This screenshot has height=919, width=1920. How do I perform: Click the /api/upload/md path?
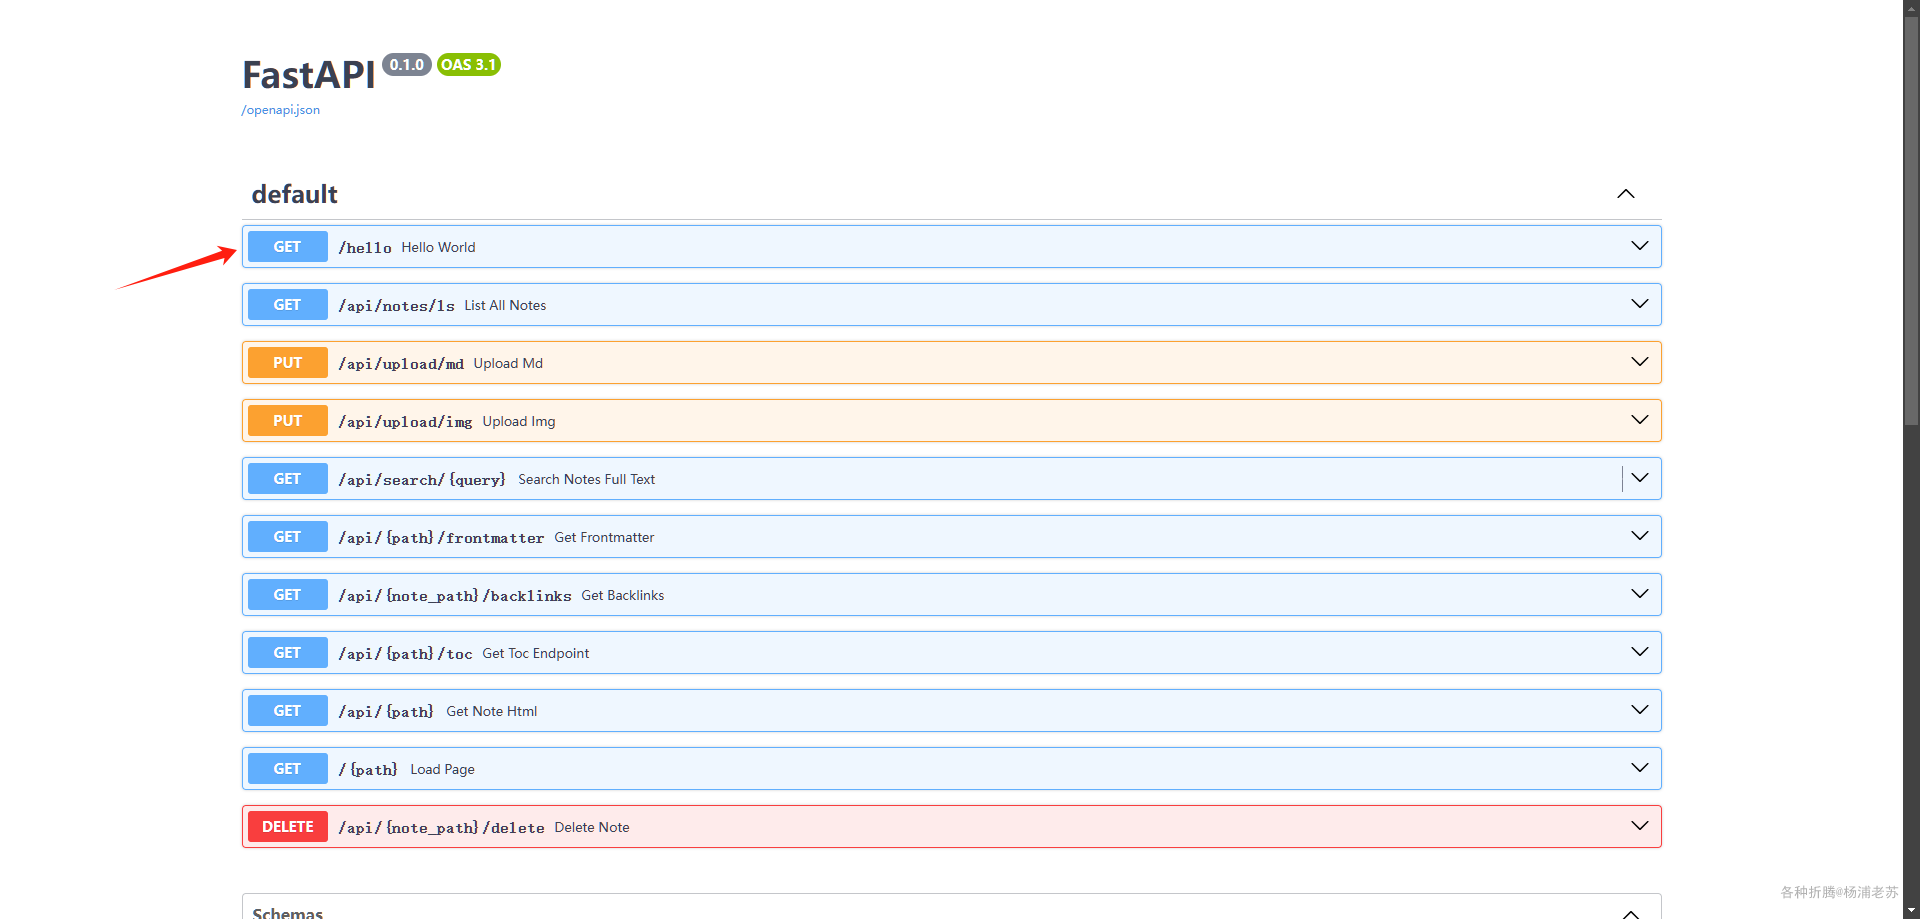(401, 364)
